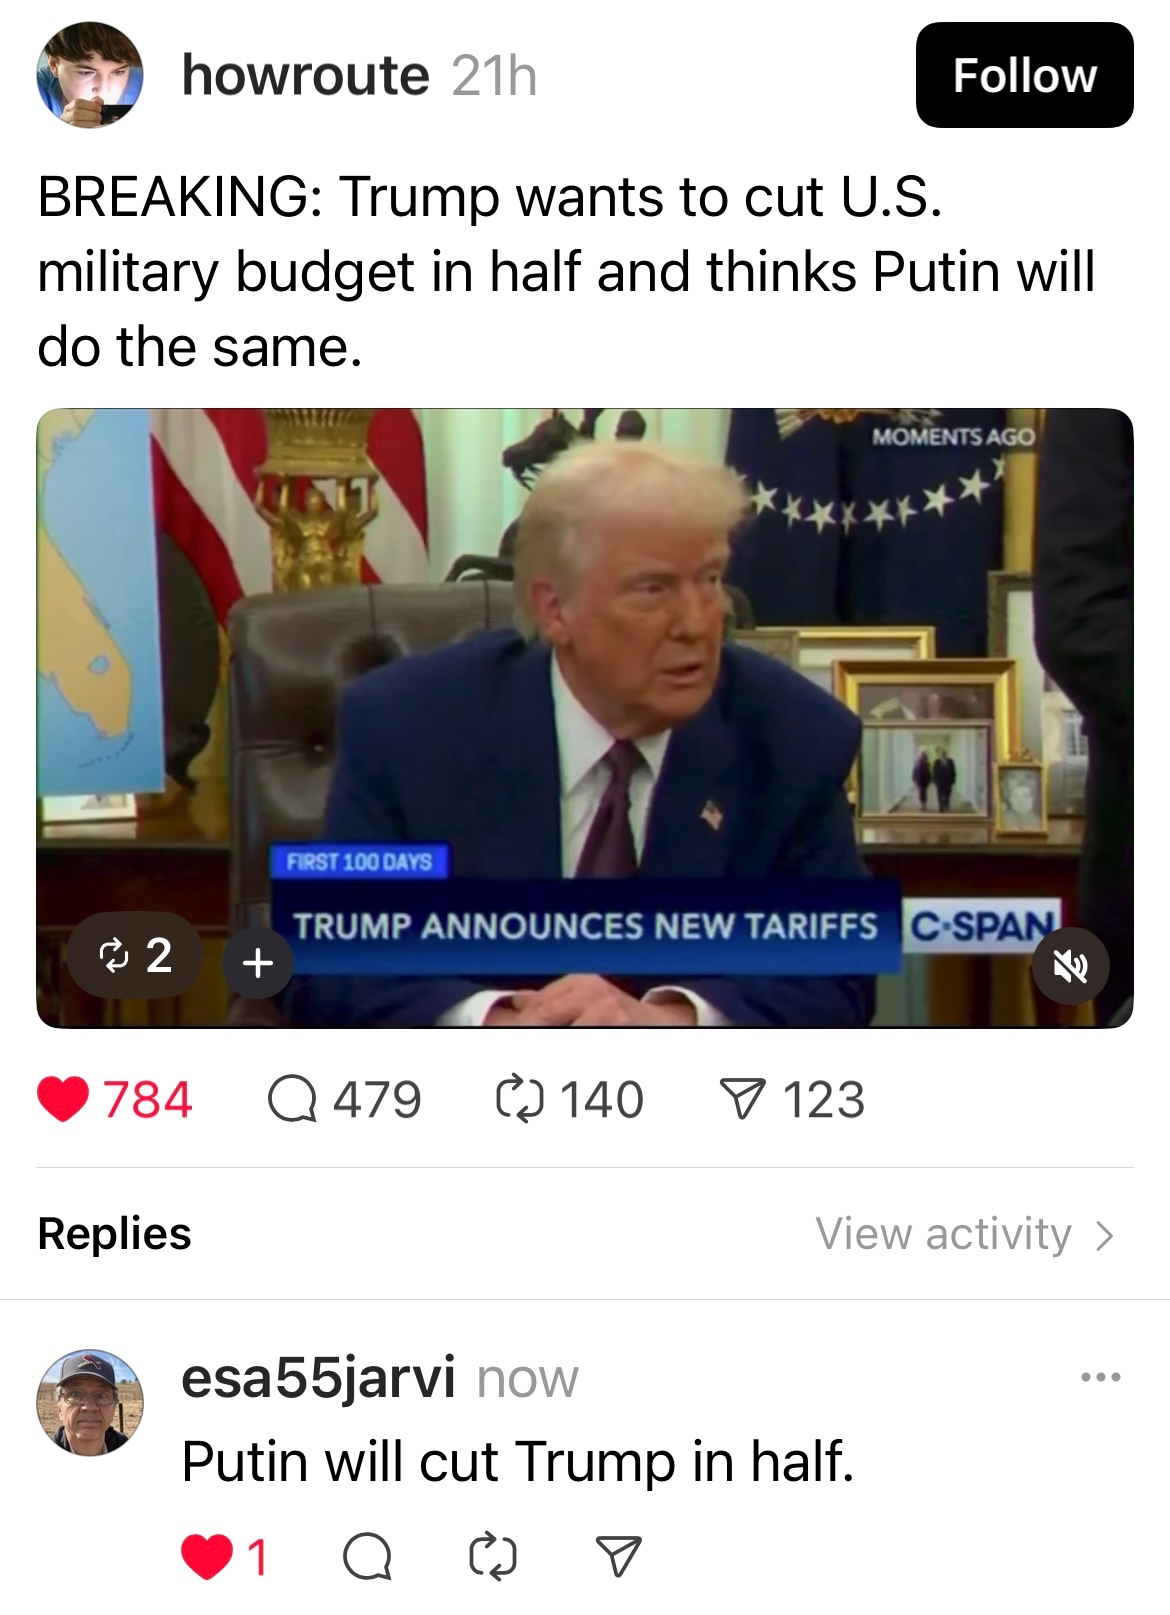Reply to esa55jarvi's comment with the bubble icon
The width and height of the screenshot is (1170, 1615).
(367, 1556)
